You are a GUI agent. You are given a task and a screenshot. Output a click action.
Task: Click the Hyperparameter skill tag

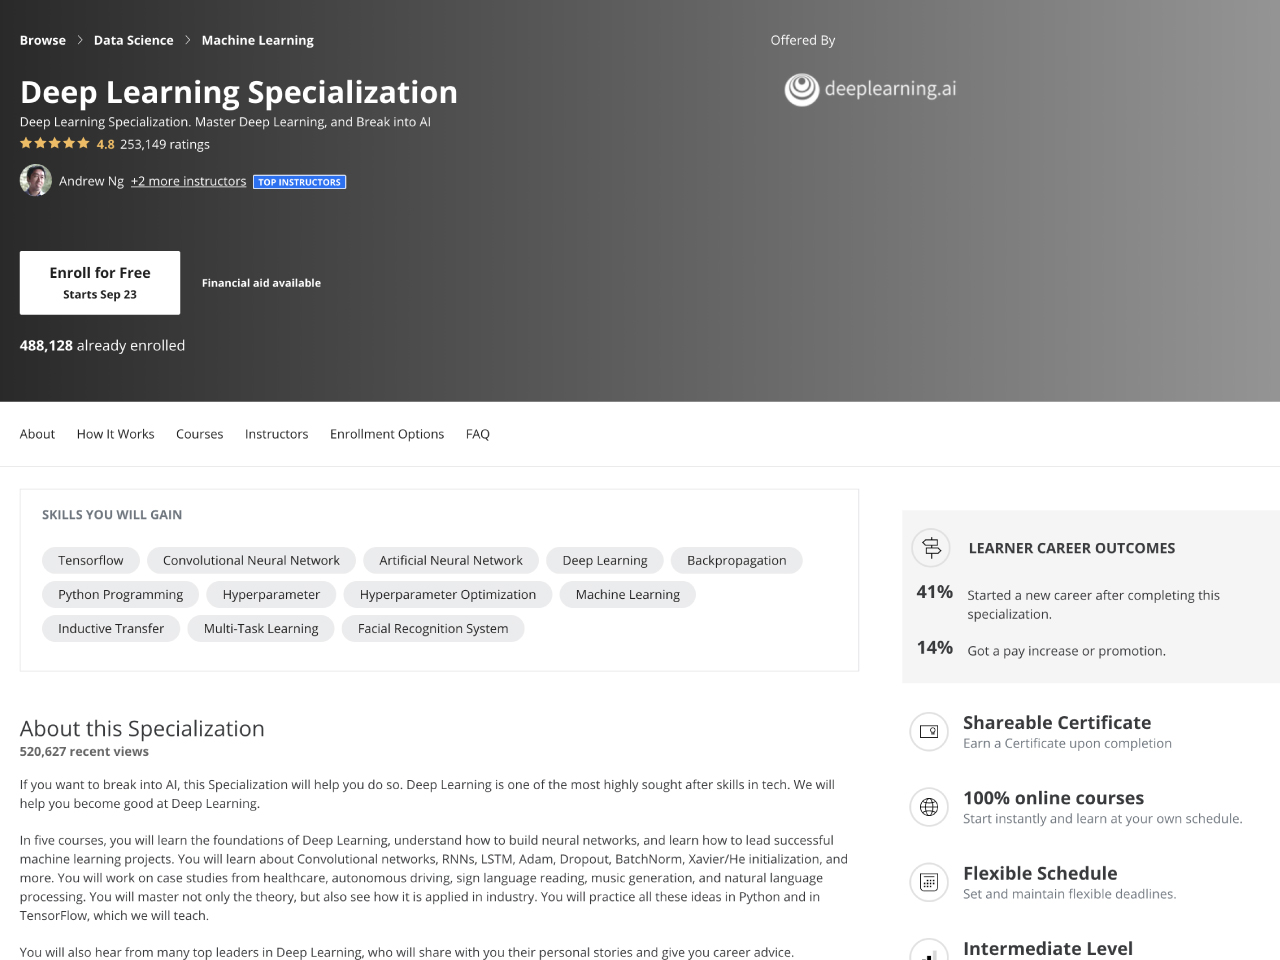click(271, 594)
